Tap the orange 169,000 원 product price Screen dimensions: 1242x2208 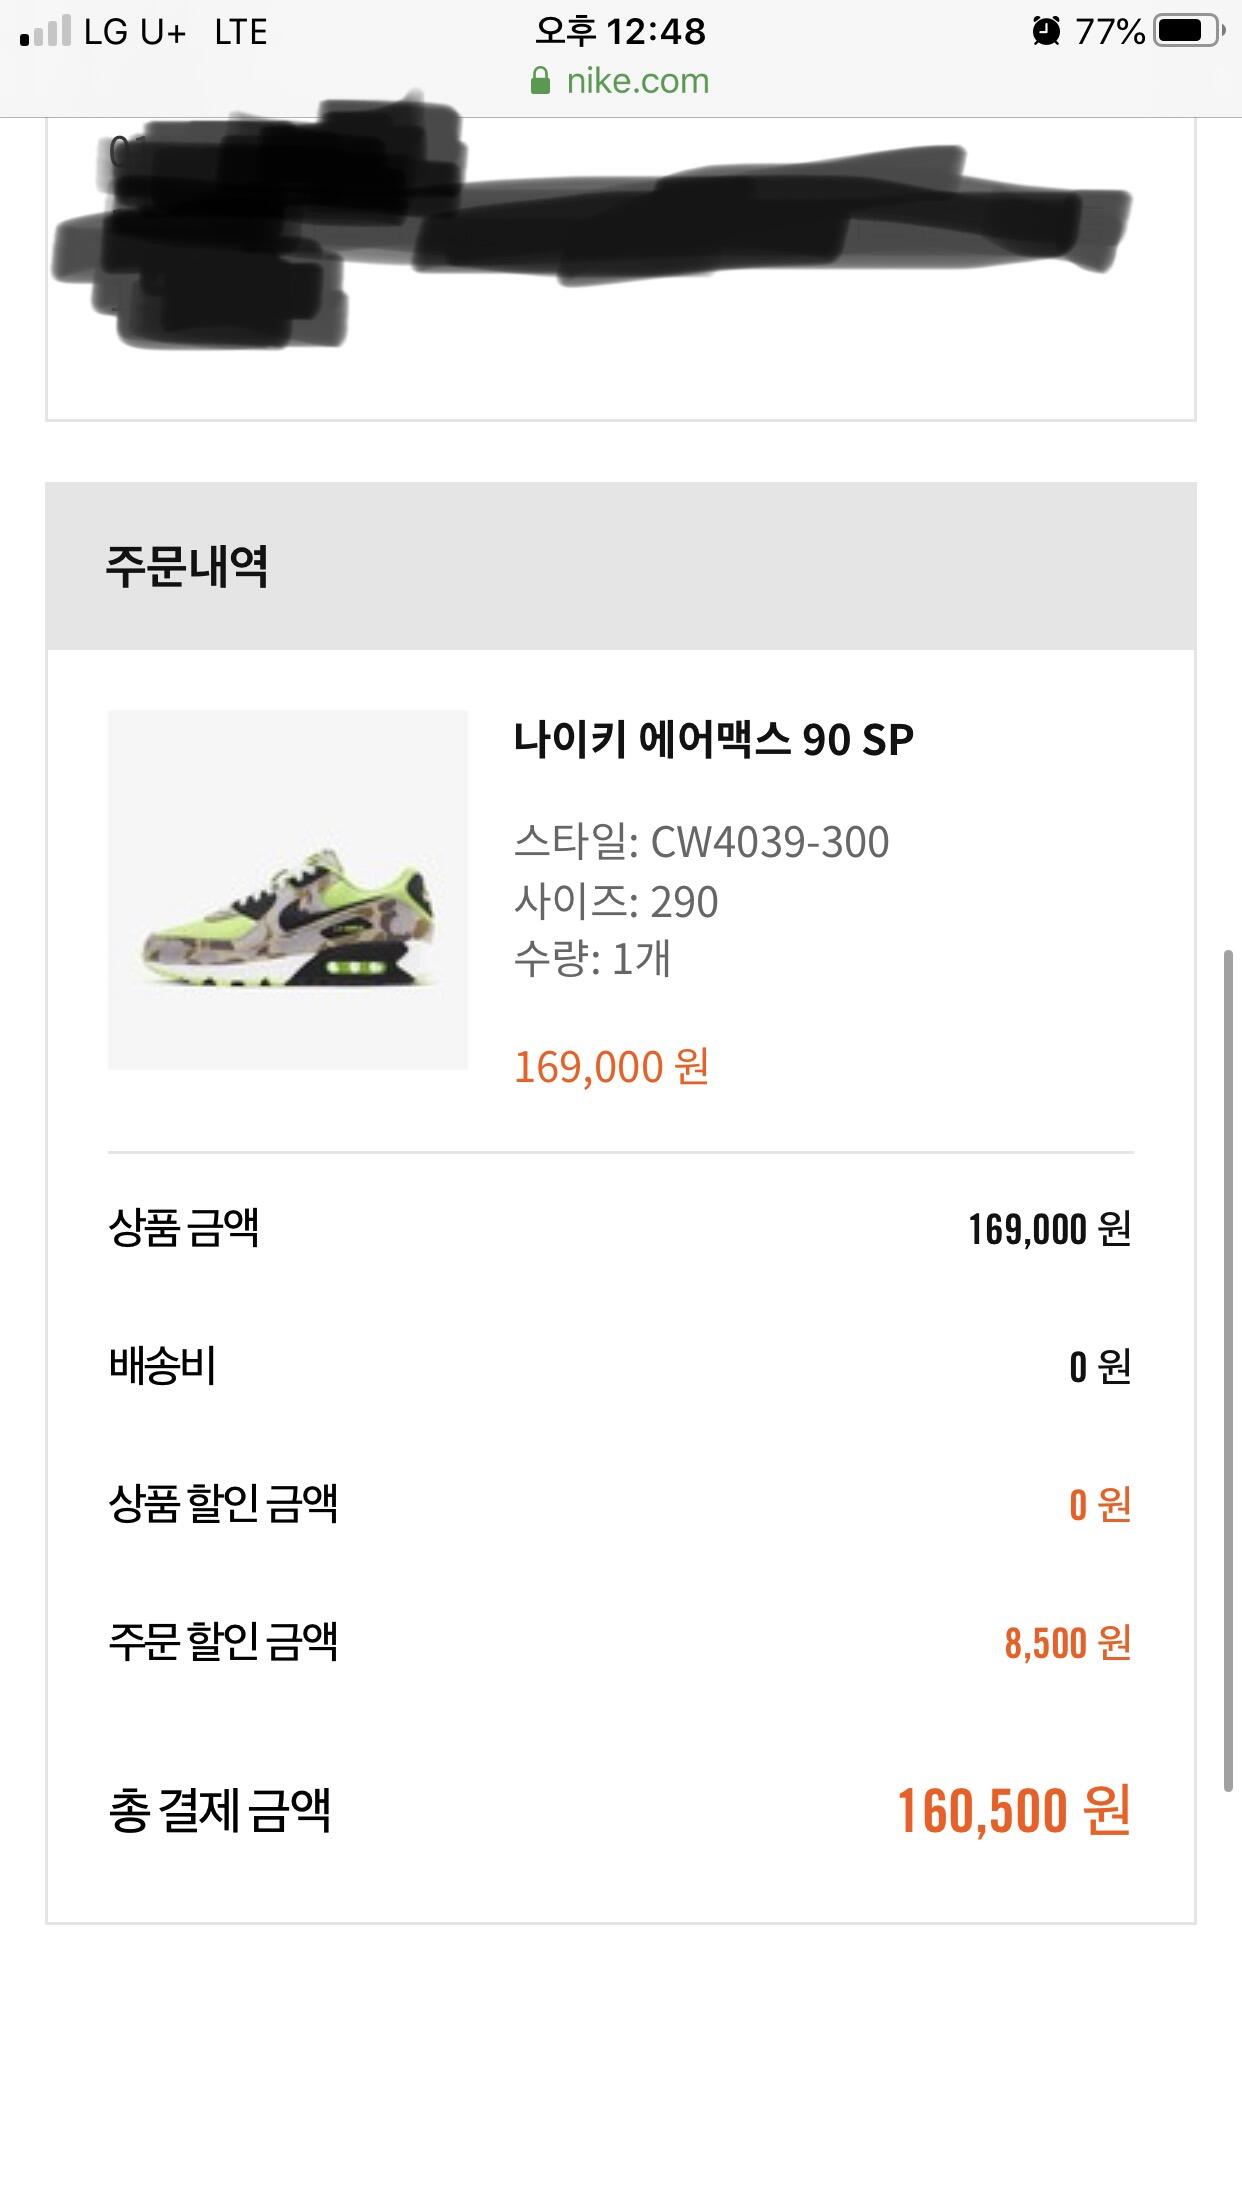612,1067
